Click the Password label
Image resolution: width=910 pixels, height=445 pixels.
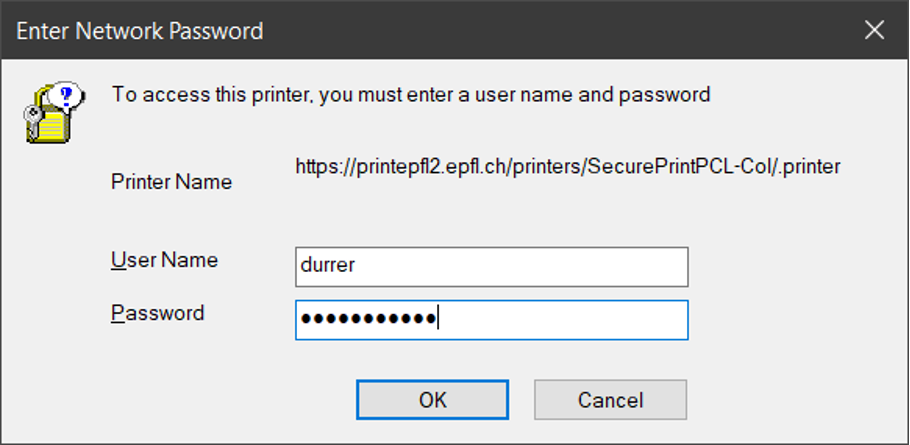click(x=157, y=313)
